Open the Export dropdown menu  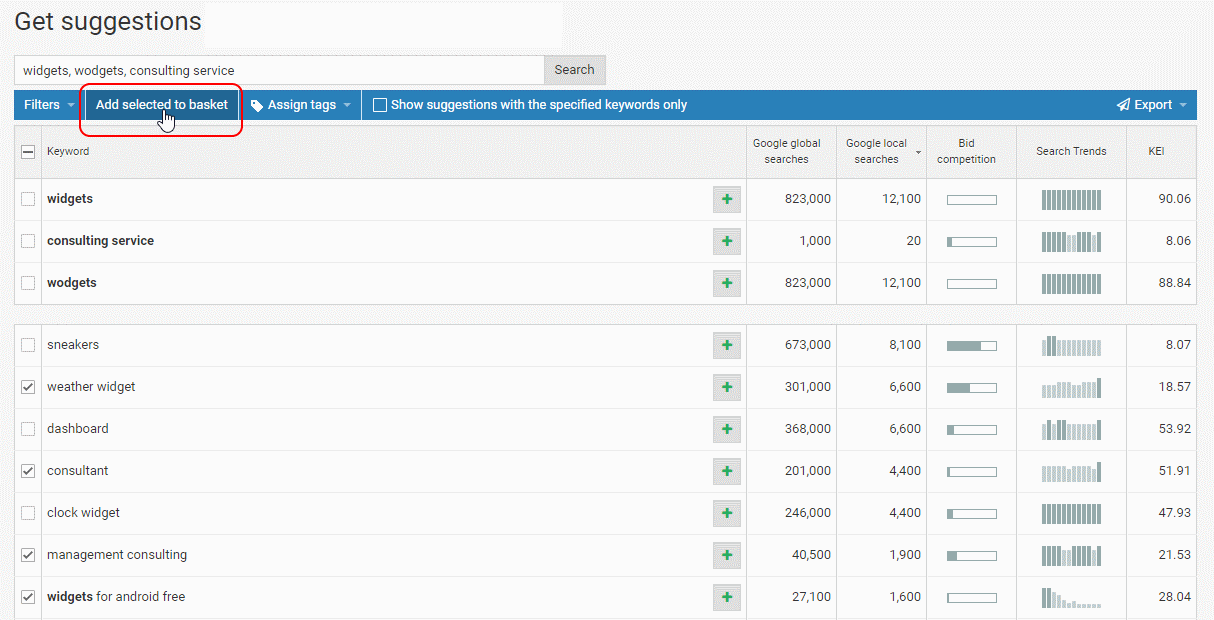click(x=1152, y=105)
